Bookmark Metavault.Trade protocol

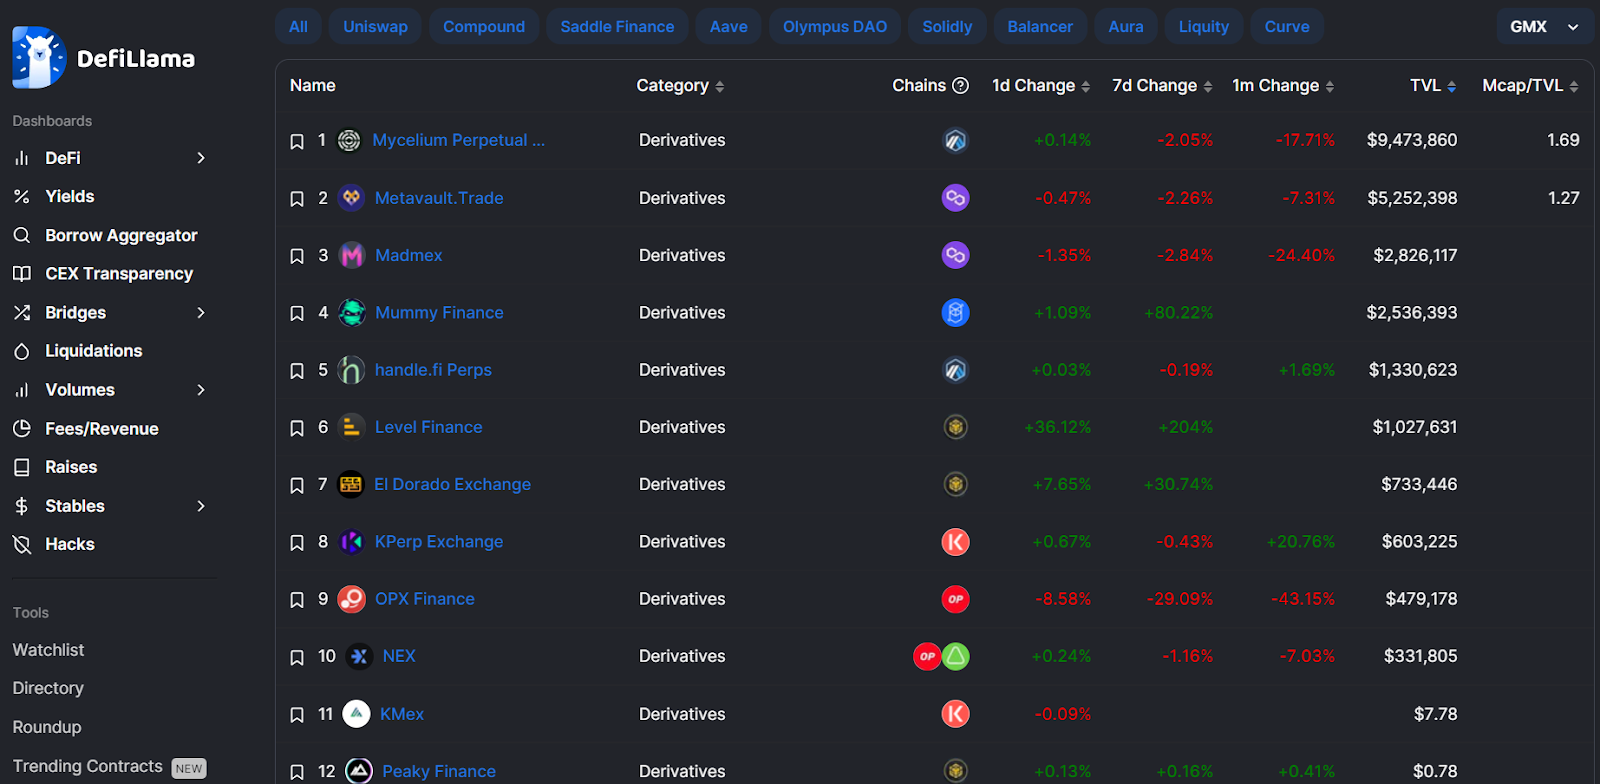pyautogui.click(x=297, y=199)
